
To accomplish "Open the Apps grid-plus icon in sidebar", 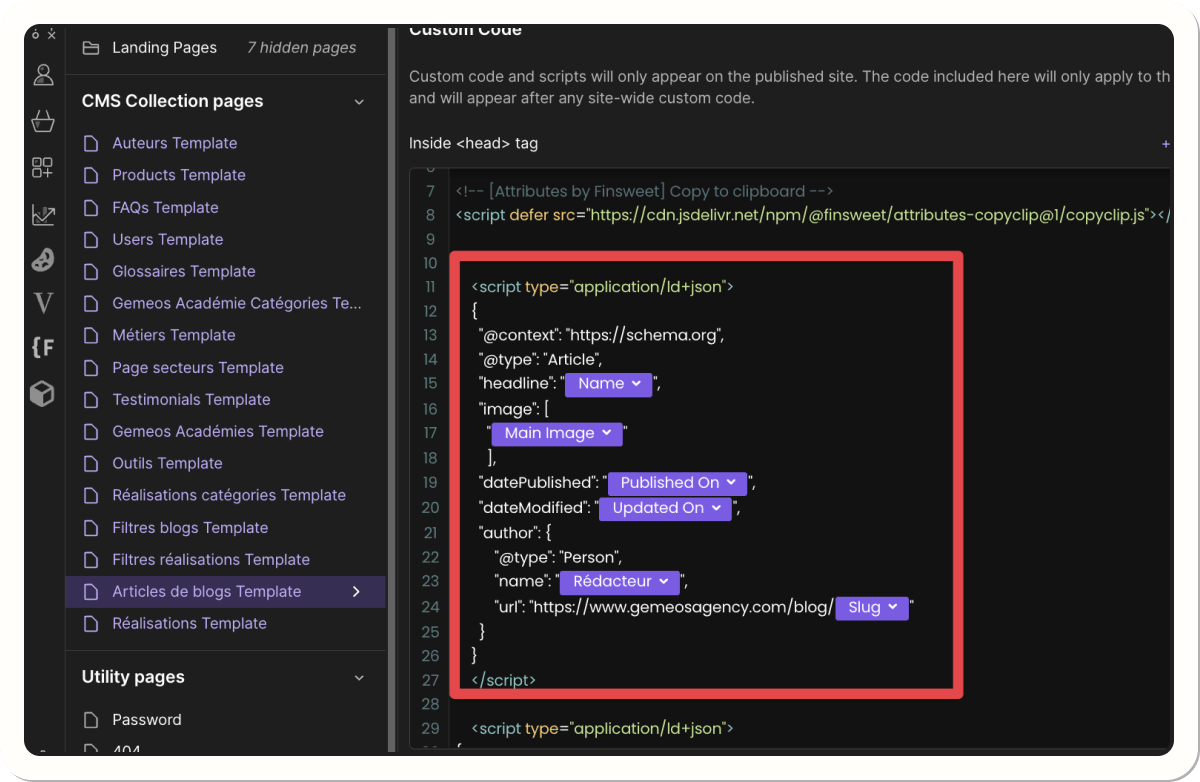I will point(43,167).
